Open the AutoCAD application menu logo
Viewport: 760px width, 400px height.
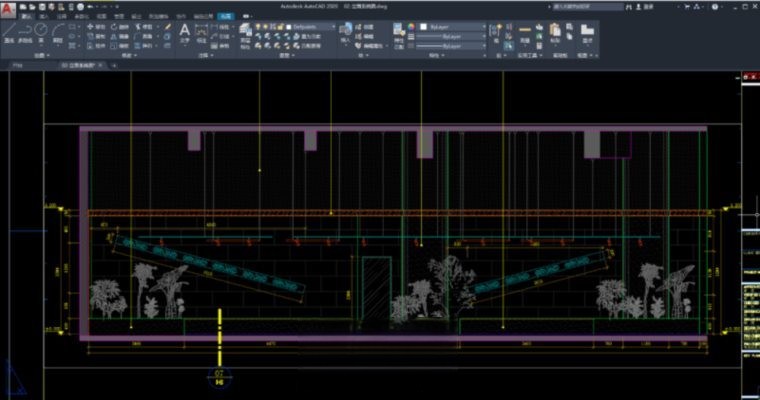click(8, 6)
